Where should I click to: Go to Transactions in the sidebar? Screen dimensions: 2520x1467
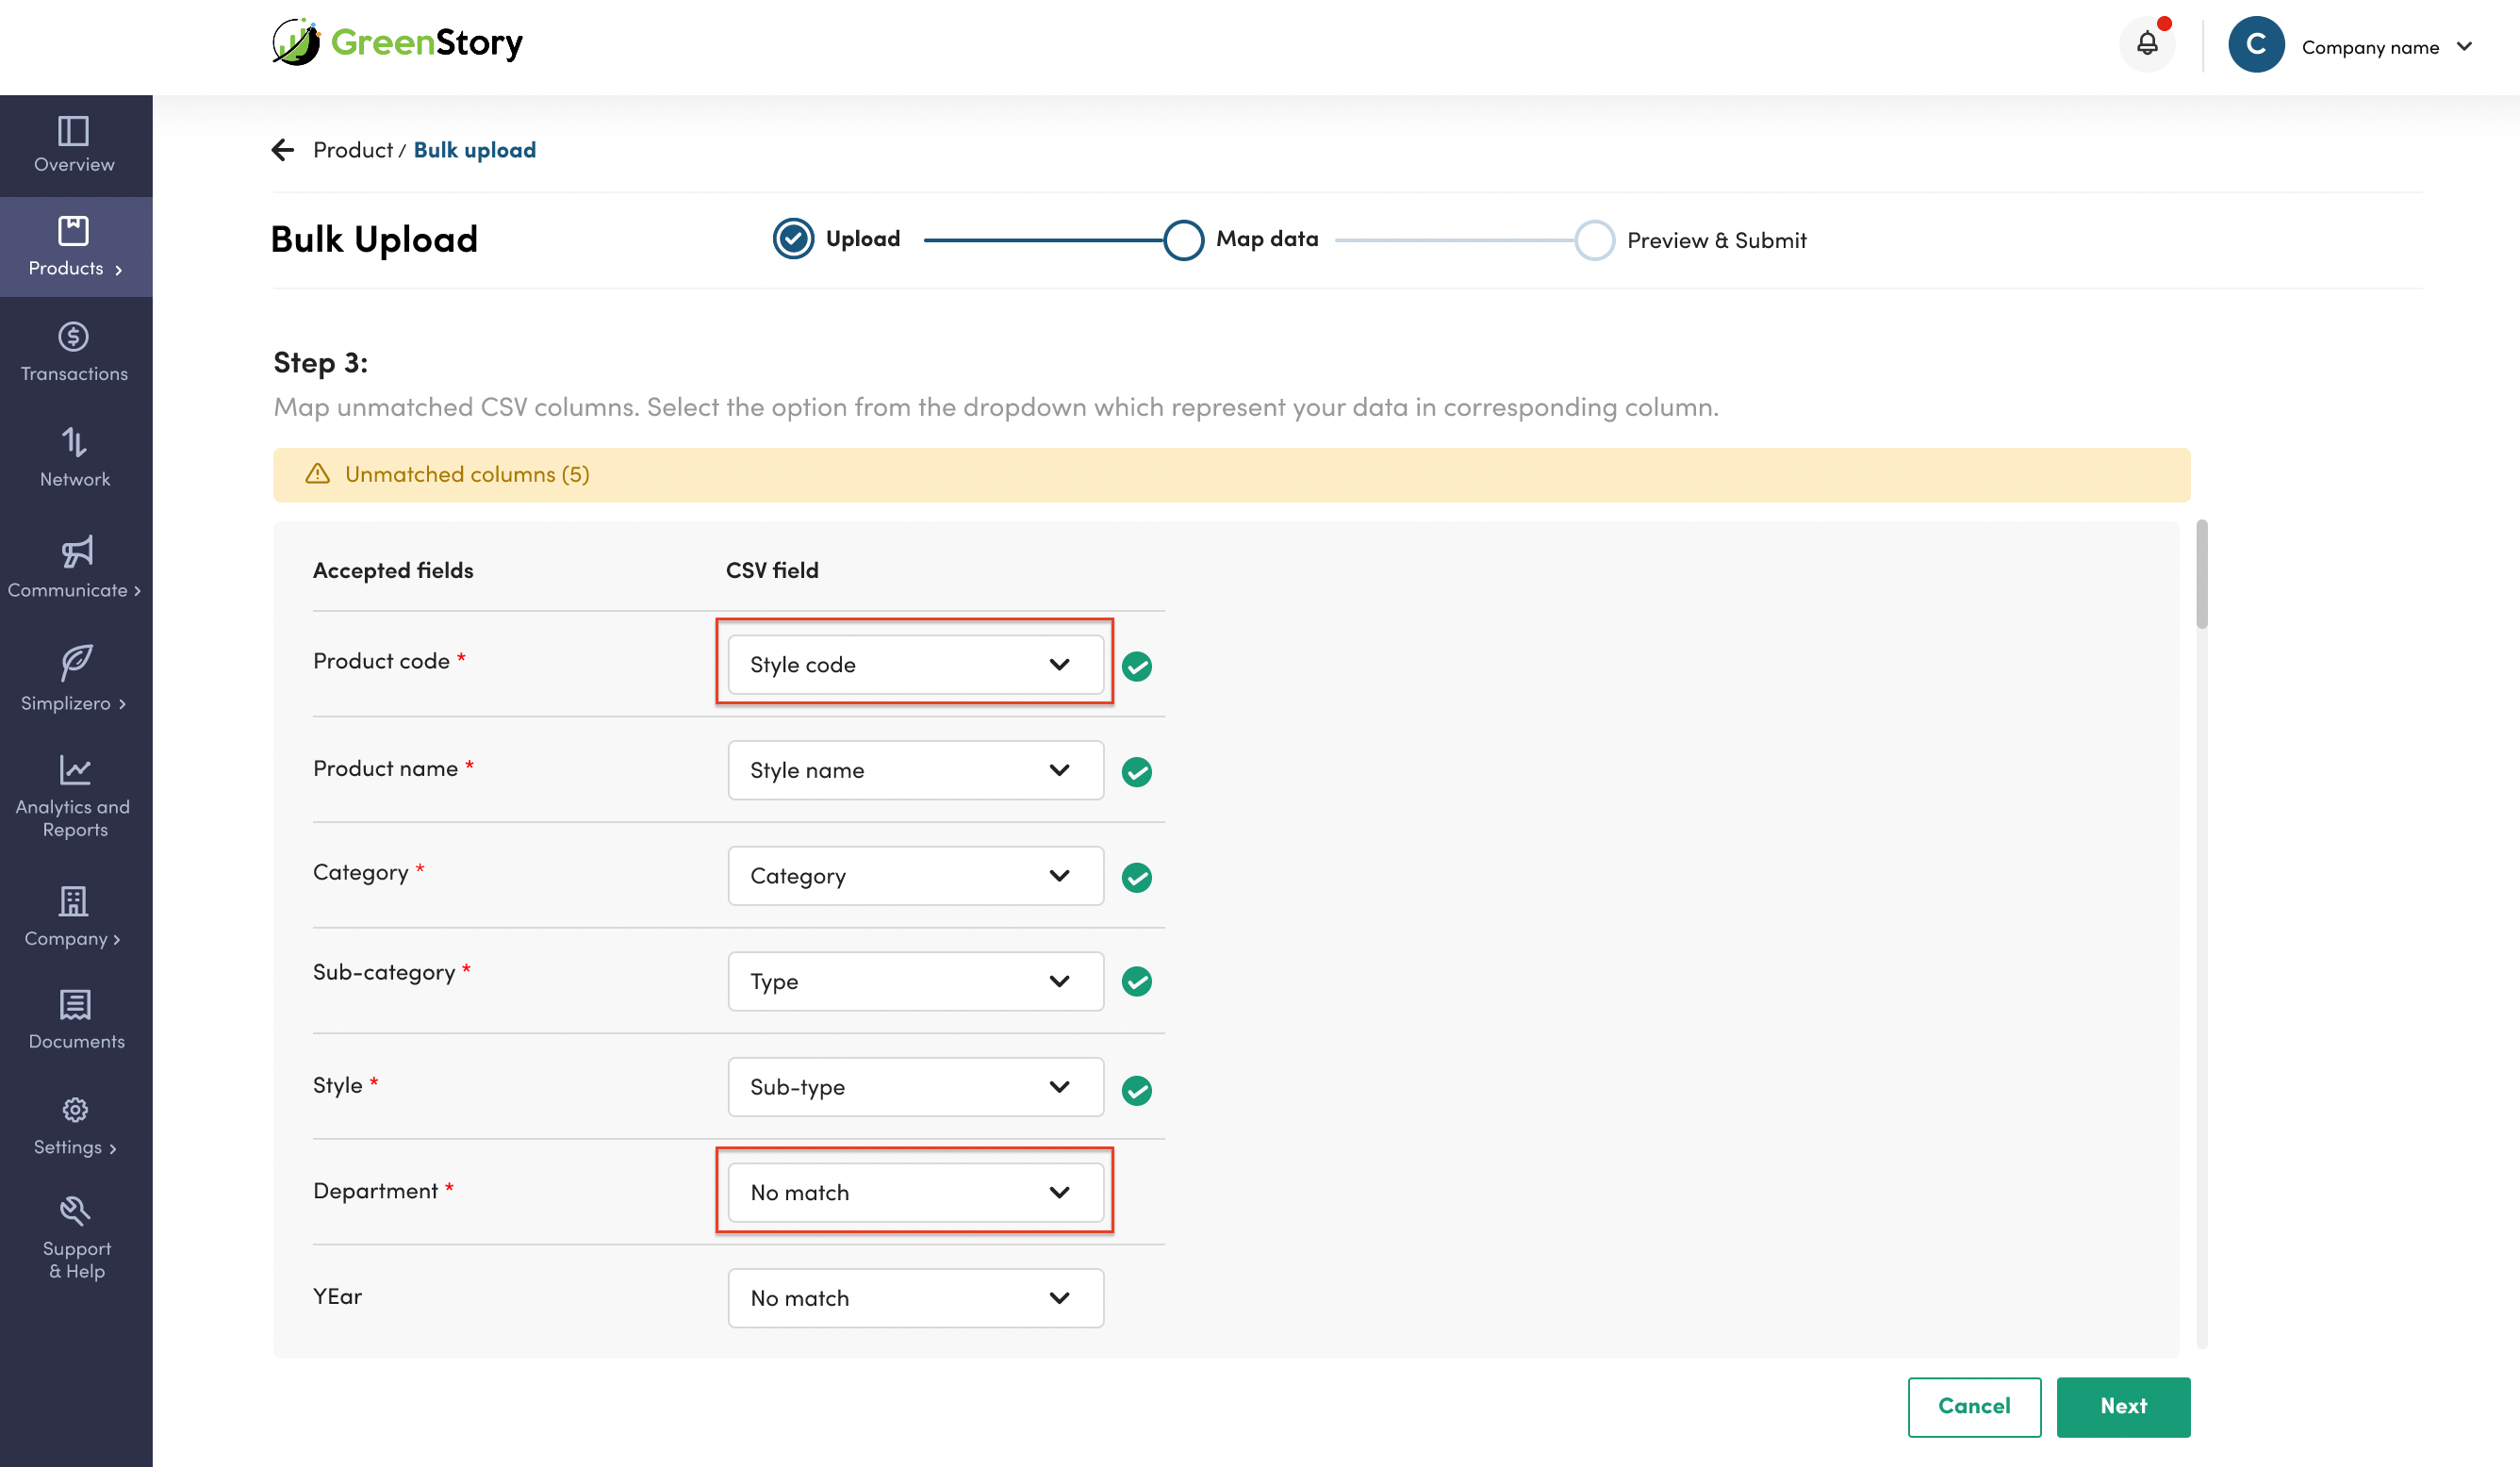tap(75, 352)
